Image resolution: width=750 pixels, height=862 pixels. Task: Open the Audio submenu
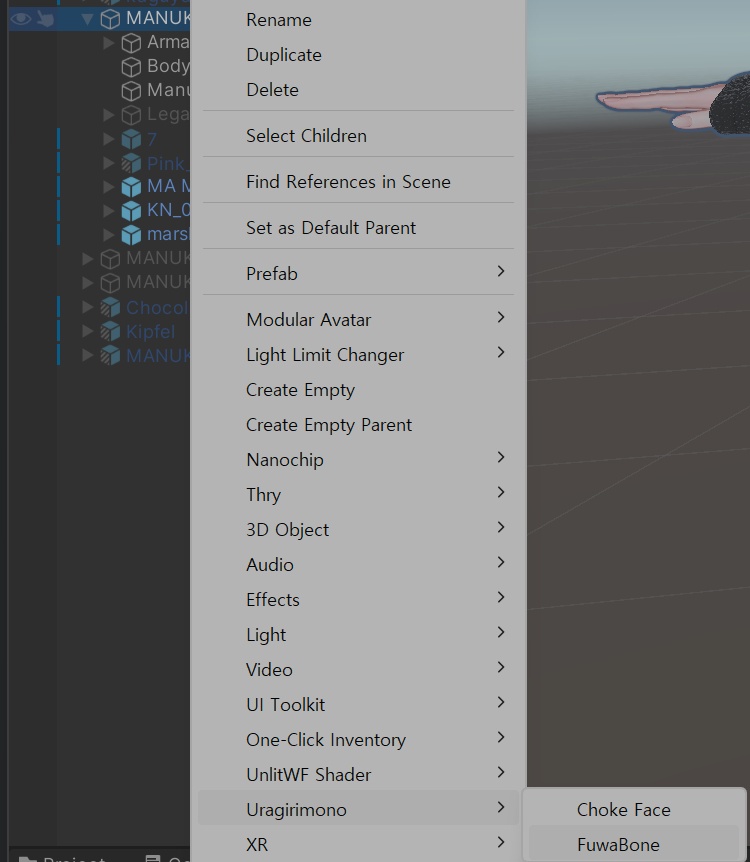pos(357,565)
